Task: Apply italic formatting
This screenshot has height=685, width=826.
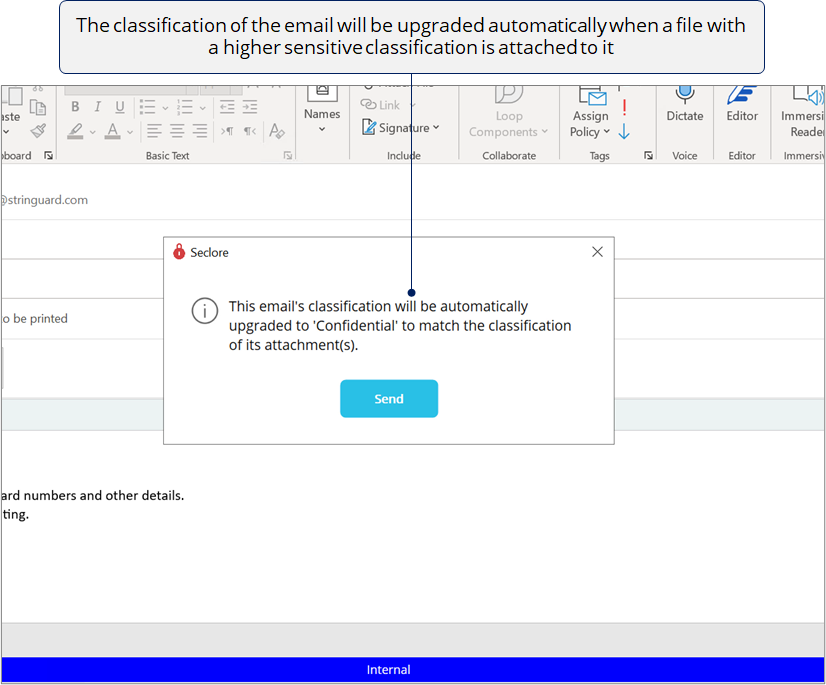Action: coord(97,107)
